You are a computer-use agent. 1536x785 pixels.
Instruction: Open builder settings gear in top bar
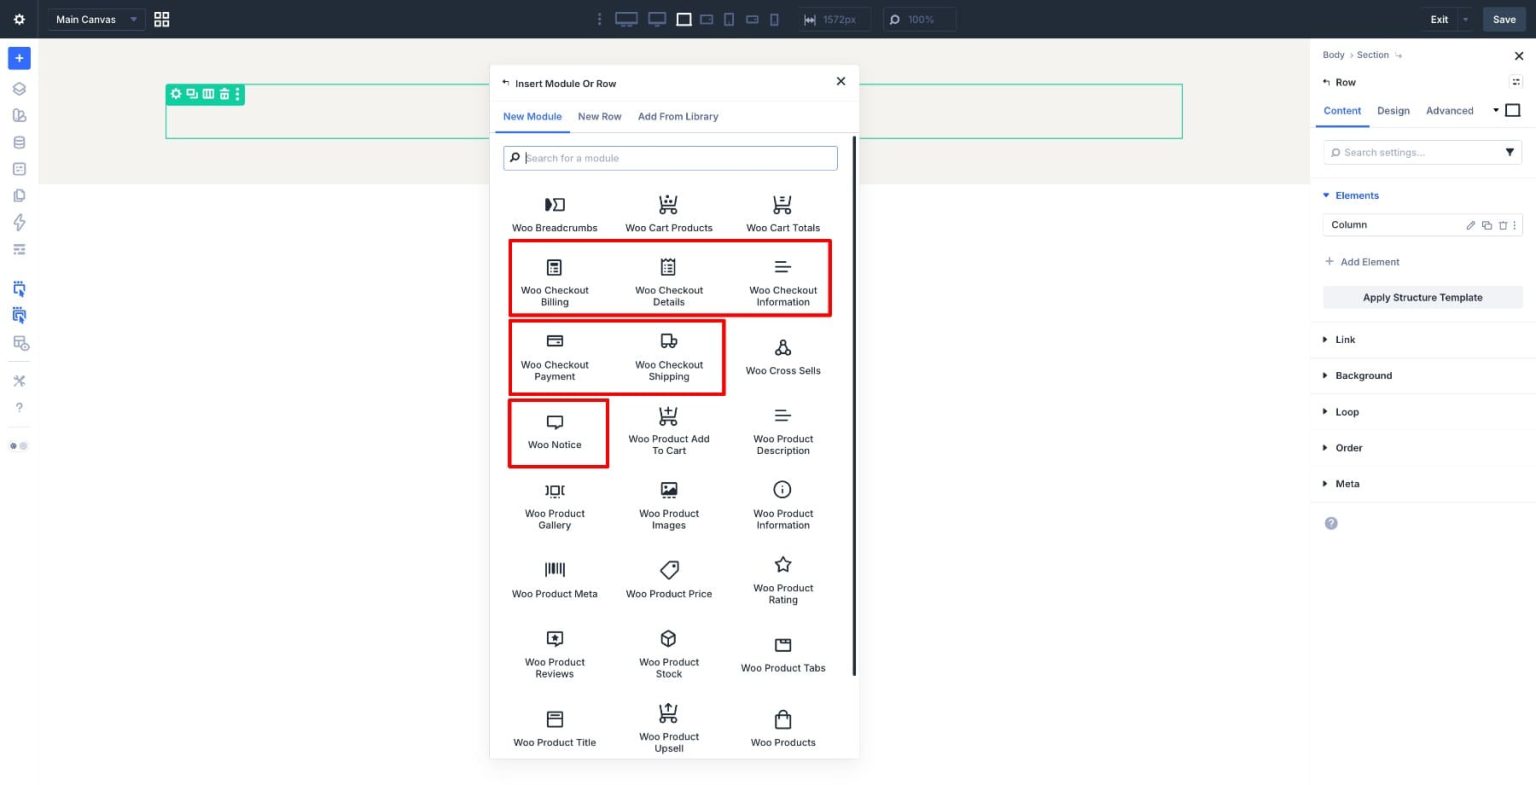pyautogui.click(x=19, y=19)
